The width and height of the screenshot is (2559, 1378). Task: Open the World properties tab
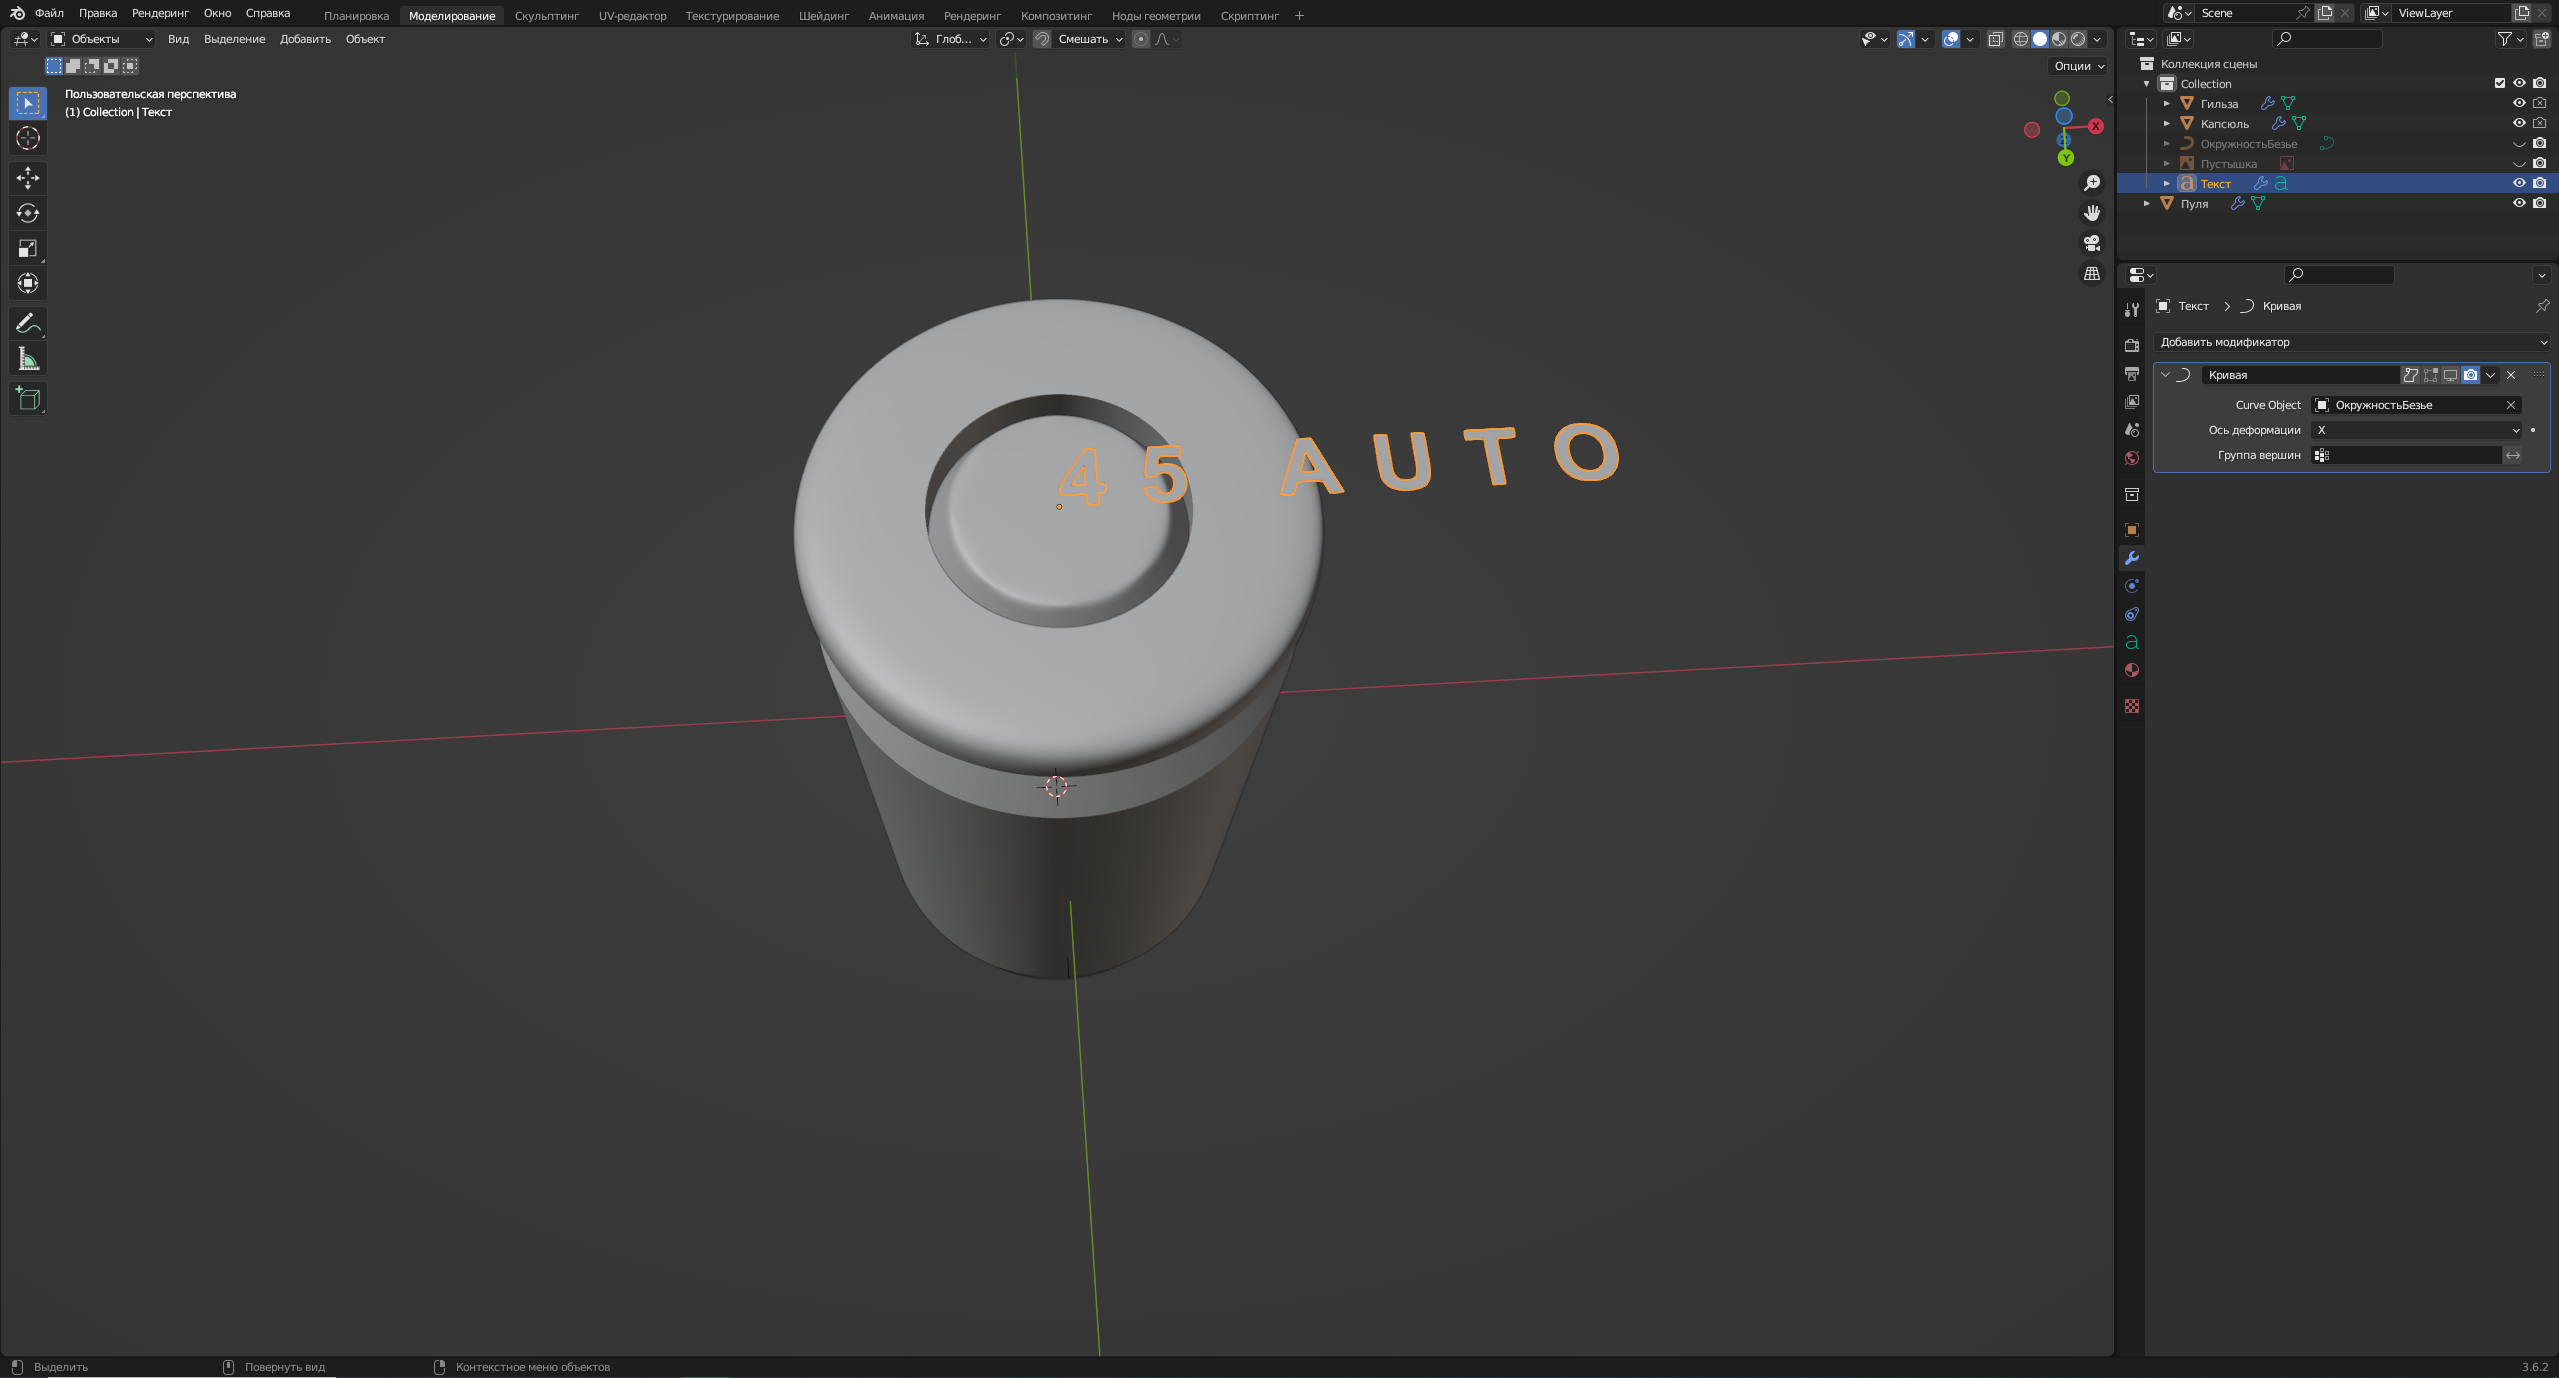click(2132, 457)
